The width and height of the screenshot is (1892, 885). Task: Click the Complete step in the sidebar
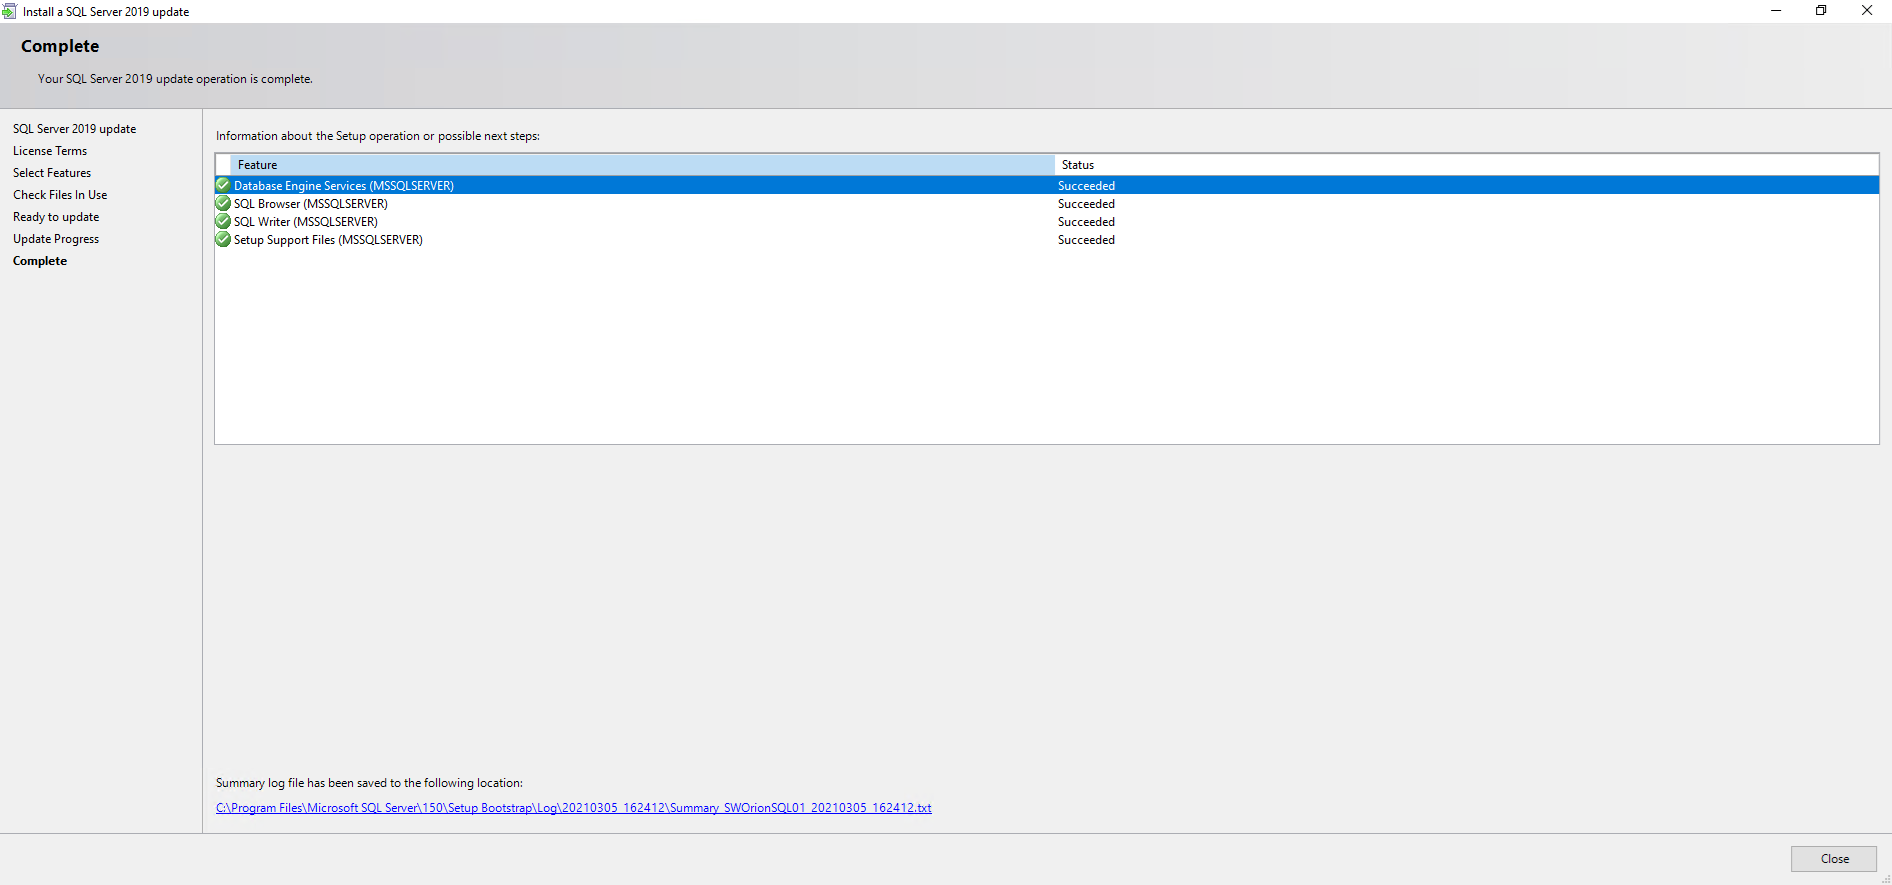[x=40, y=260]
